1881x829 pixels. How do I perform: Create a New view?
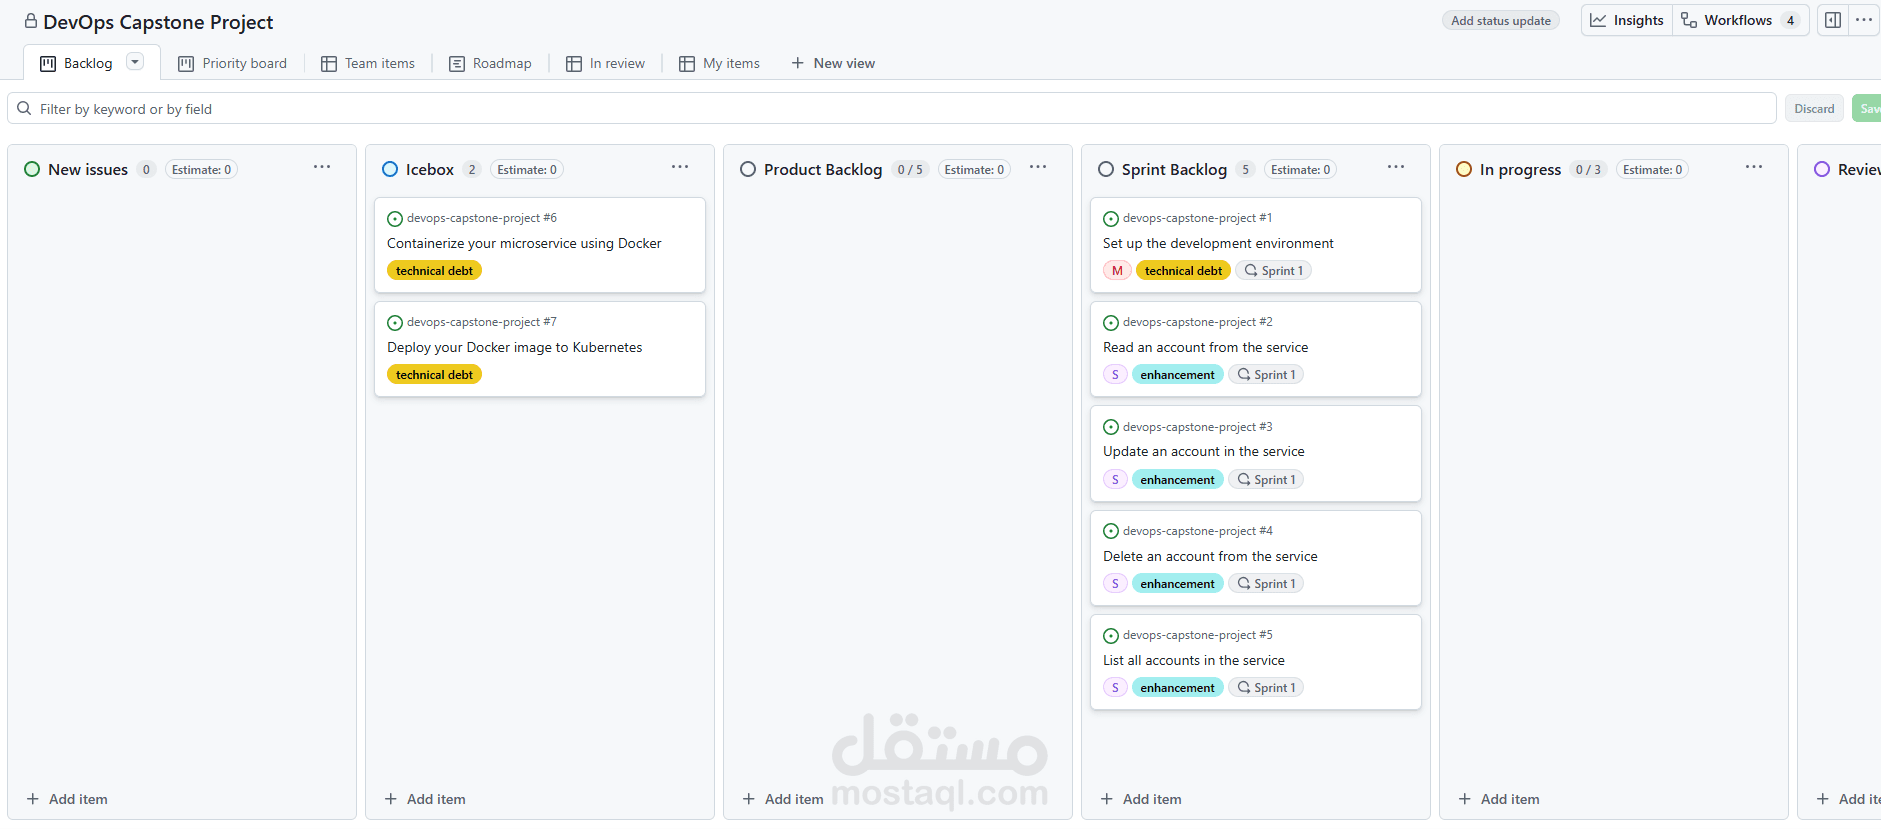pyautogui.click(x=833, y=63)
